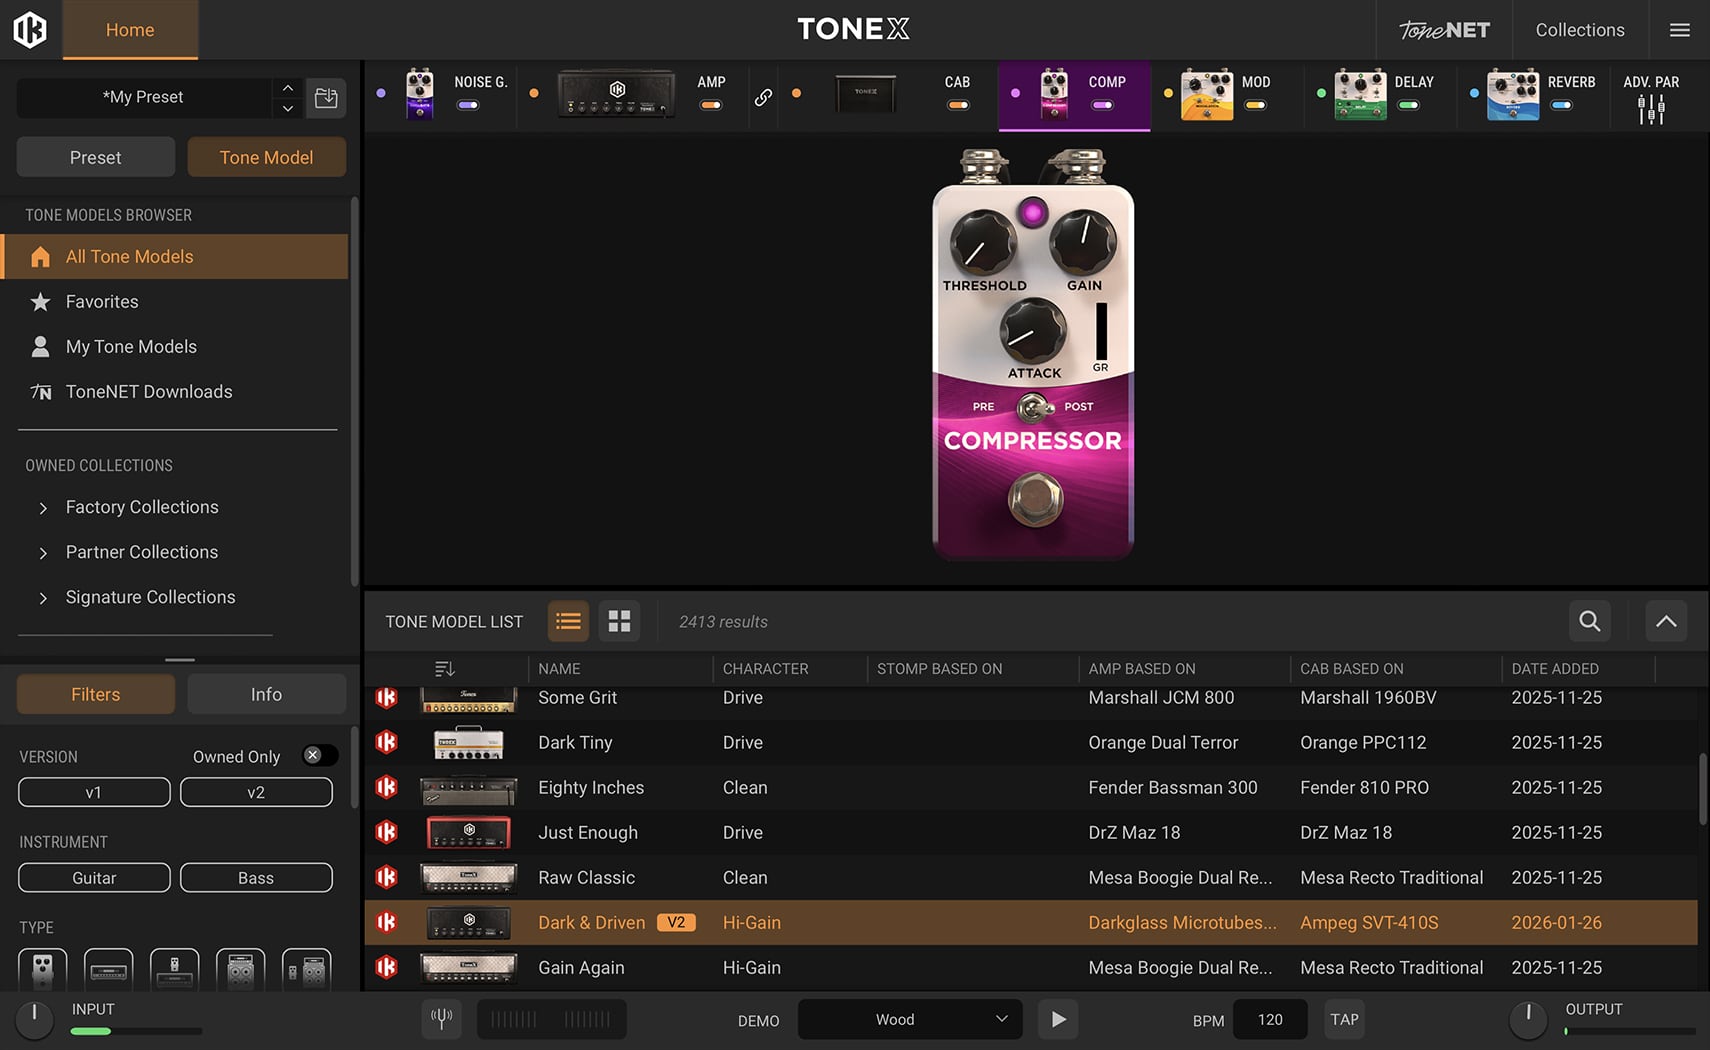Open the Collections tab in header
The height and width of the screenshot is (1050, 1710).
[1579, 30]
